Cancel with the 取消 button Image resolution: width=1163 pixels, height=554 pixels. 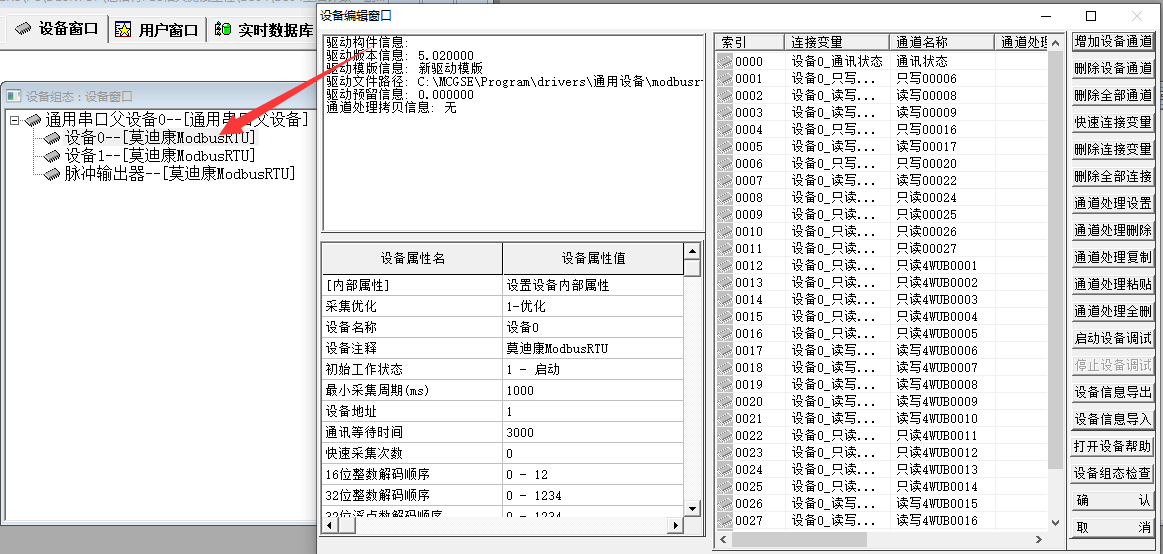coord(1113,527)
